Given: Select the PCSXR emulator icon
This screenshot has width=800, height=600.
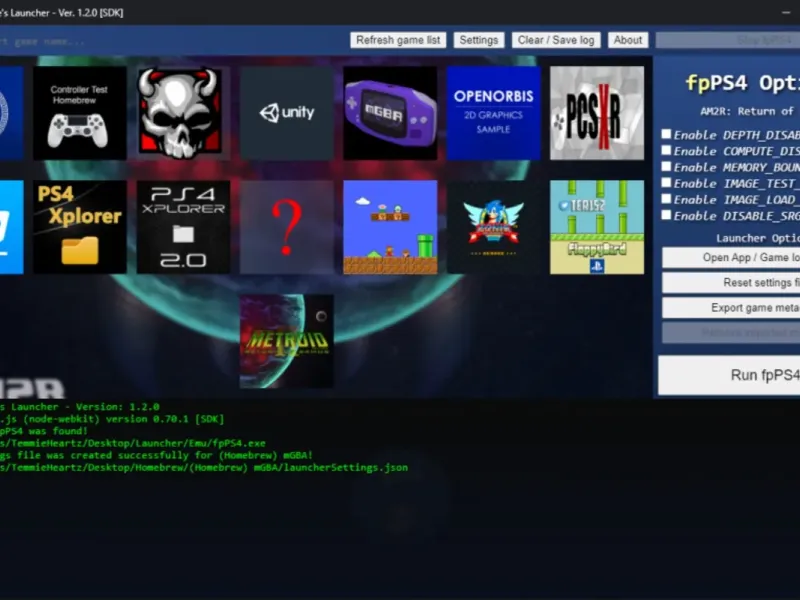Looking at the screenshot, I should (597, 113).
